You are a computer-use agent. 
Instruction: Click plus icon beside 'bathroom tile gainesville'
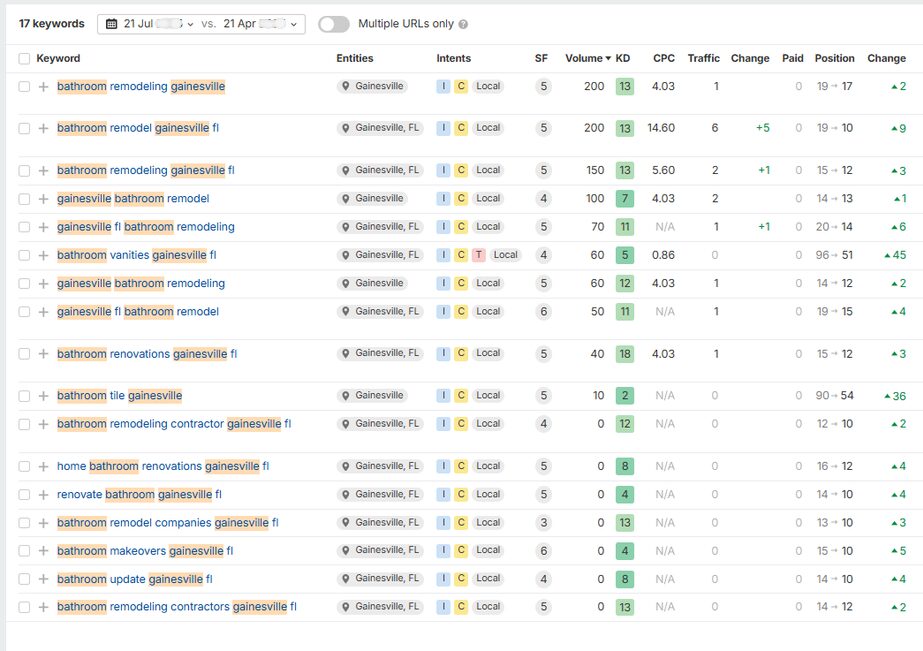43,397
